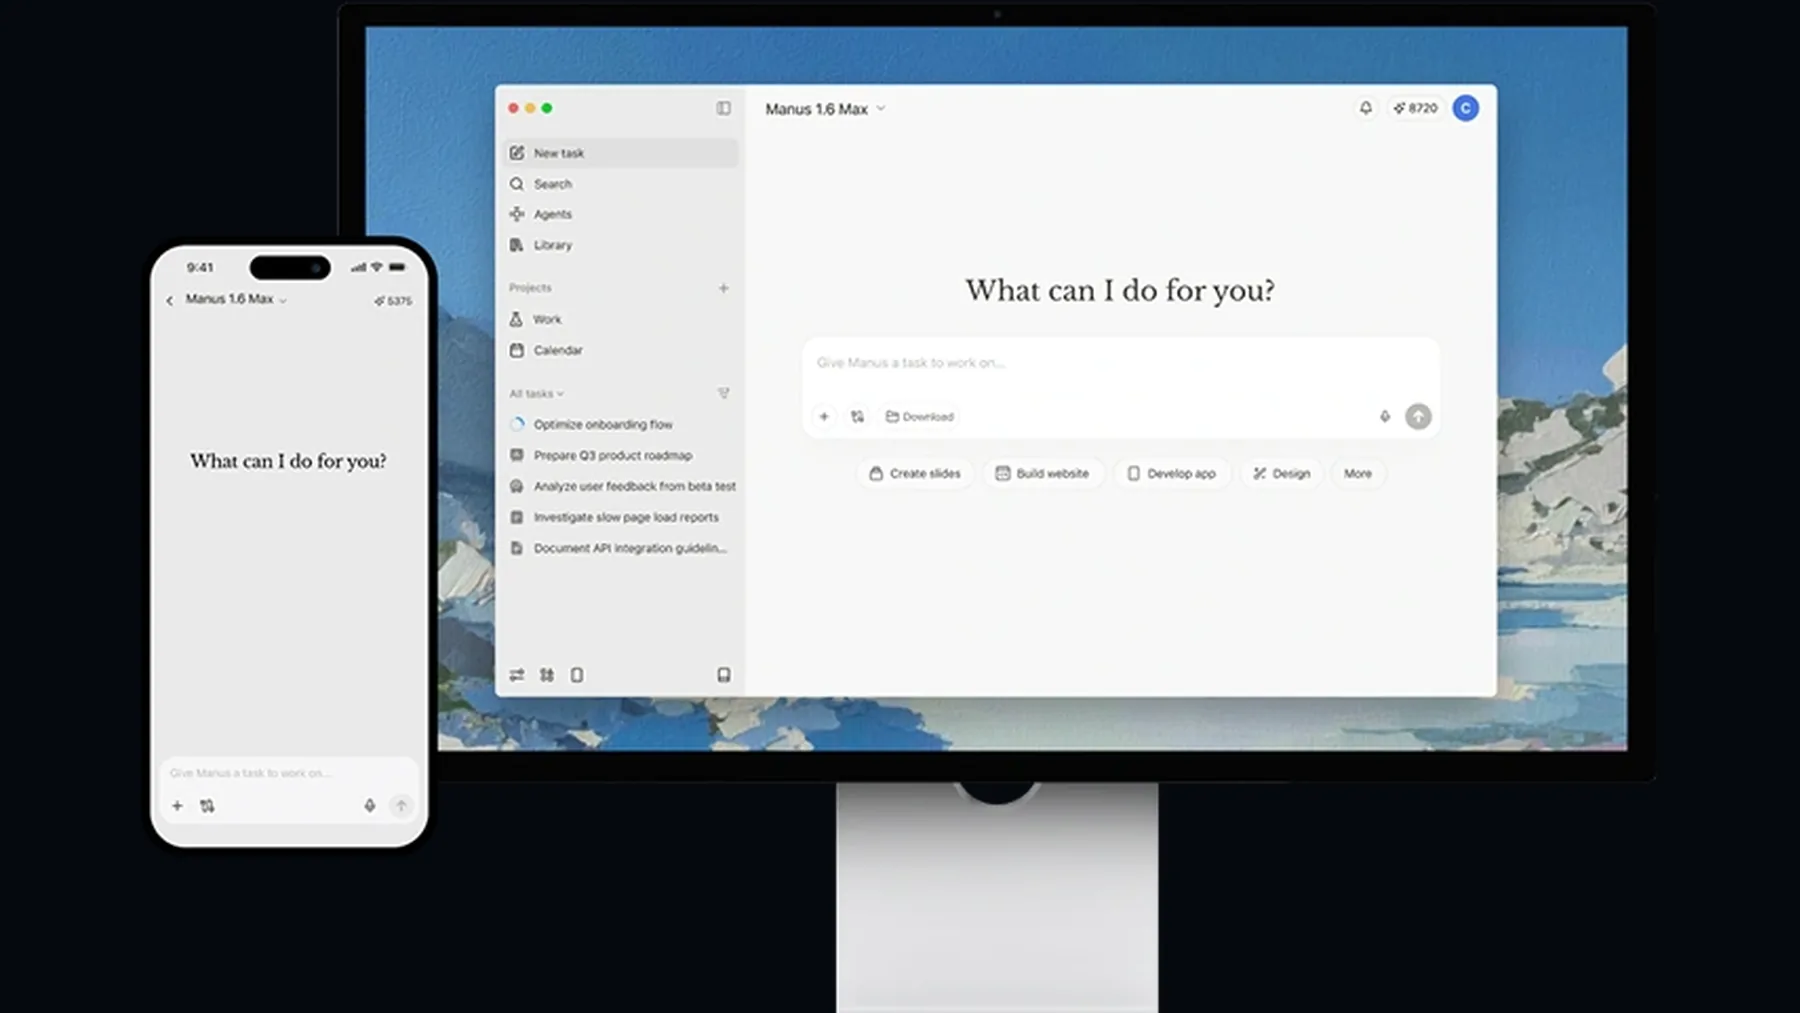Tap the back chevron on the phone
Viewport: 1800px width, 1013px height.
click(x=170, y=300)
